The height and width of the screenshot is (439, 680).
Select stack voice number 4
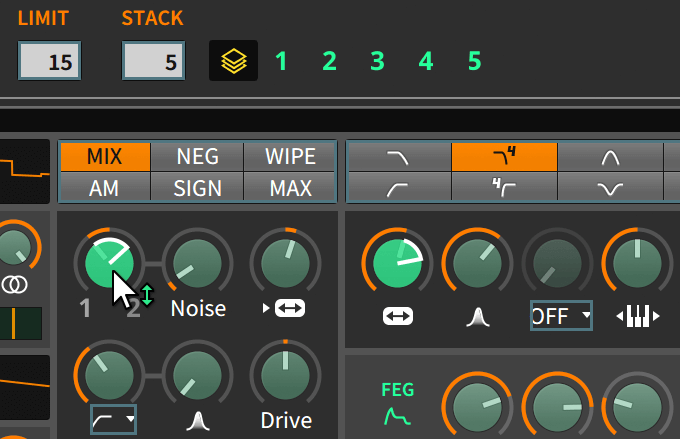pyautogui.click(x=426, y=61)
